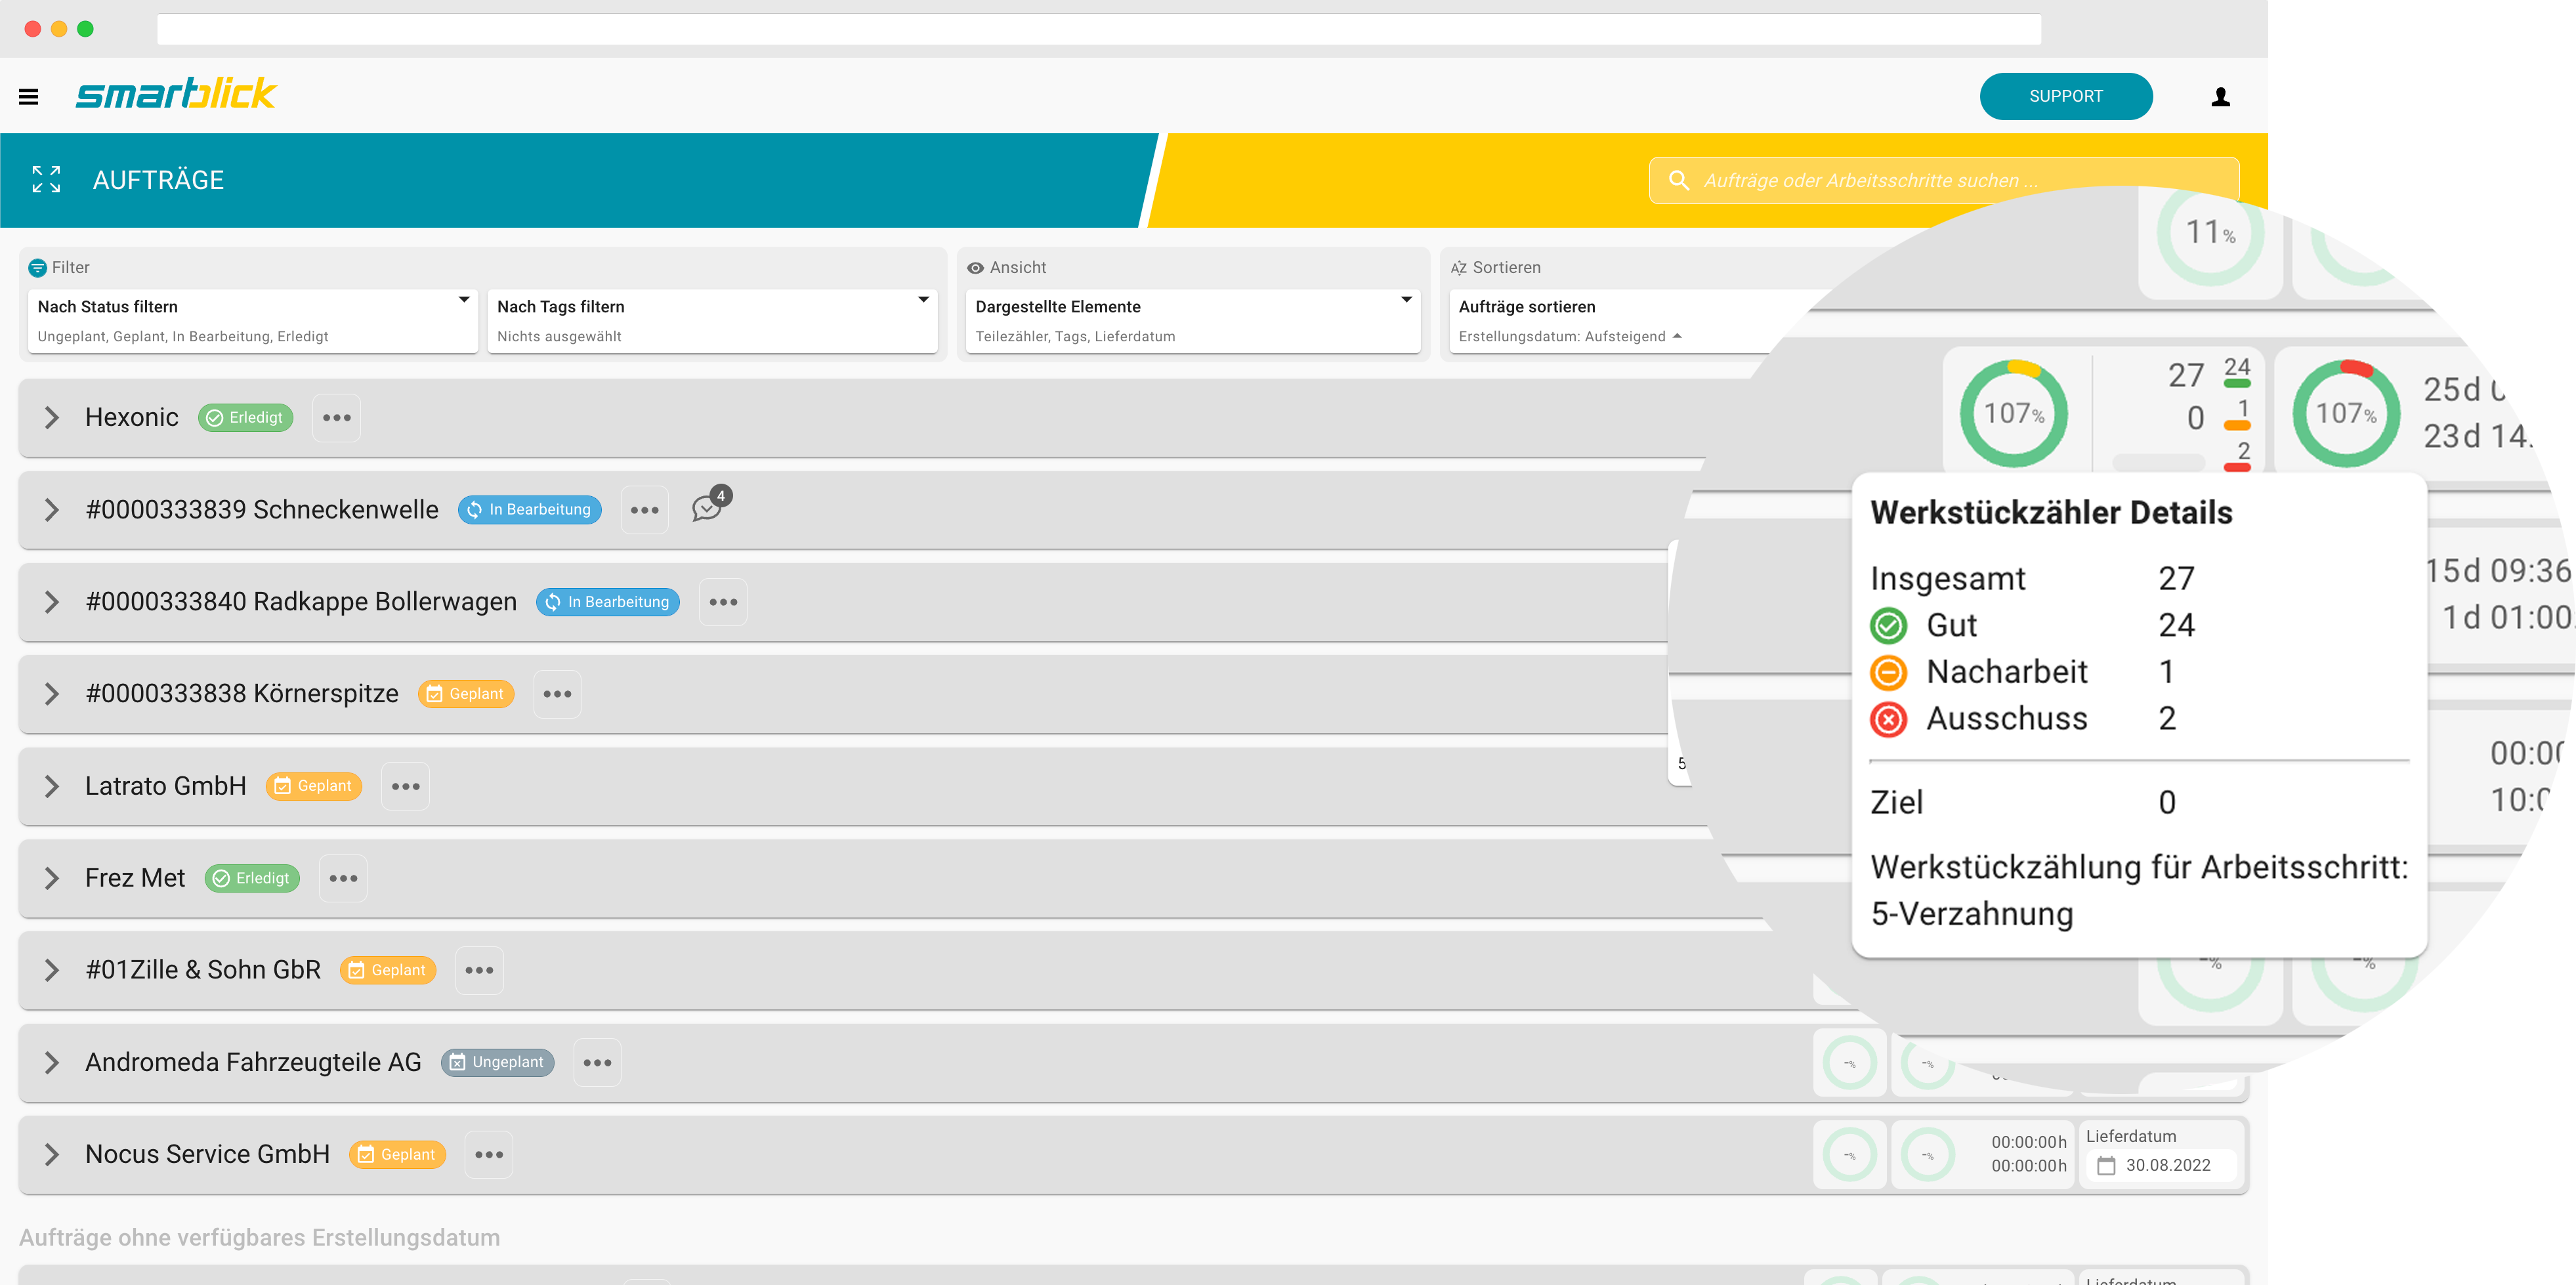Screen dimensions: 2576x1285
Task: Click the red Ausschuss icon
Action: point(1888,719)
